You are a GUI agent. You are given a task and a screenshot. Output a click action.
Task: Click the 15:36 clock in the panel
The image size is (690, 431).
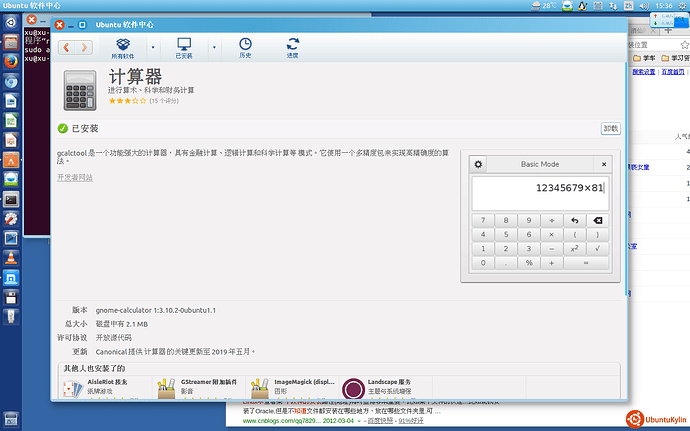click(x=664, y=6)
